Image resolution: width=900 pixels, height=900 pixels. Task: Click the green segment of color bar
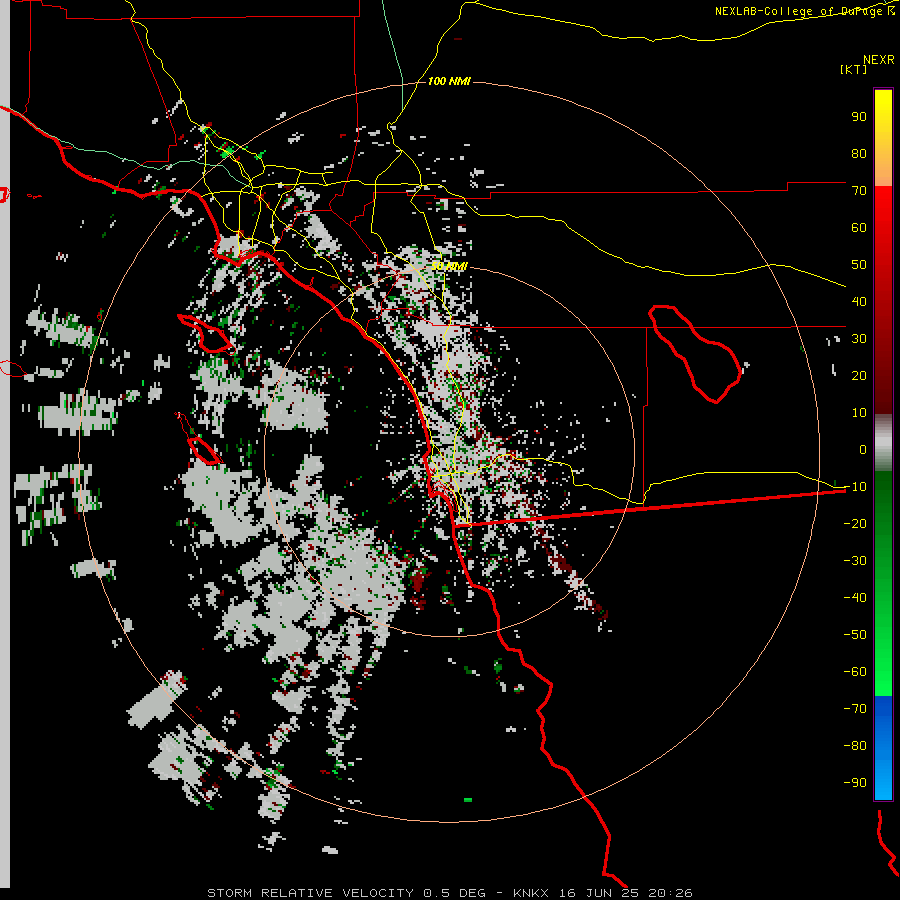click(883, 583)
